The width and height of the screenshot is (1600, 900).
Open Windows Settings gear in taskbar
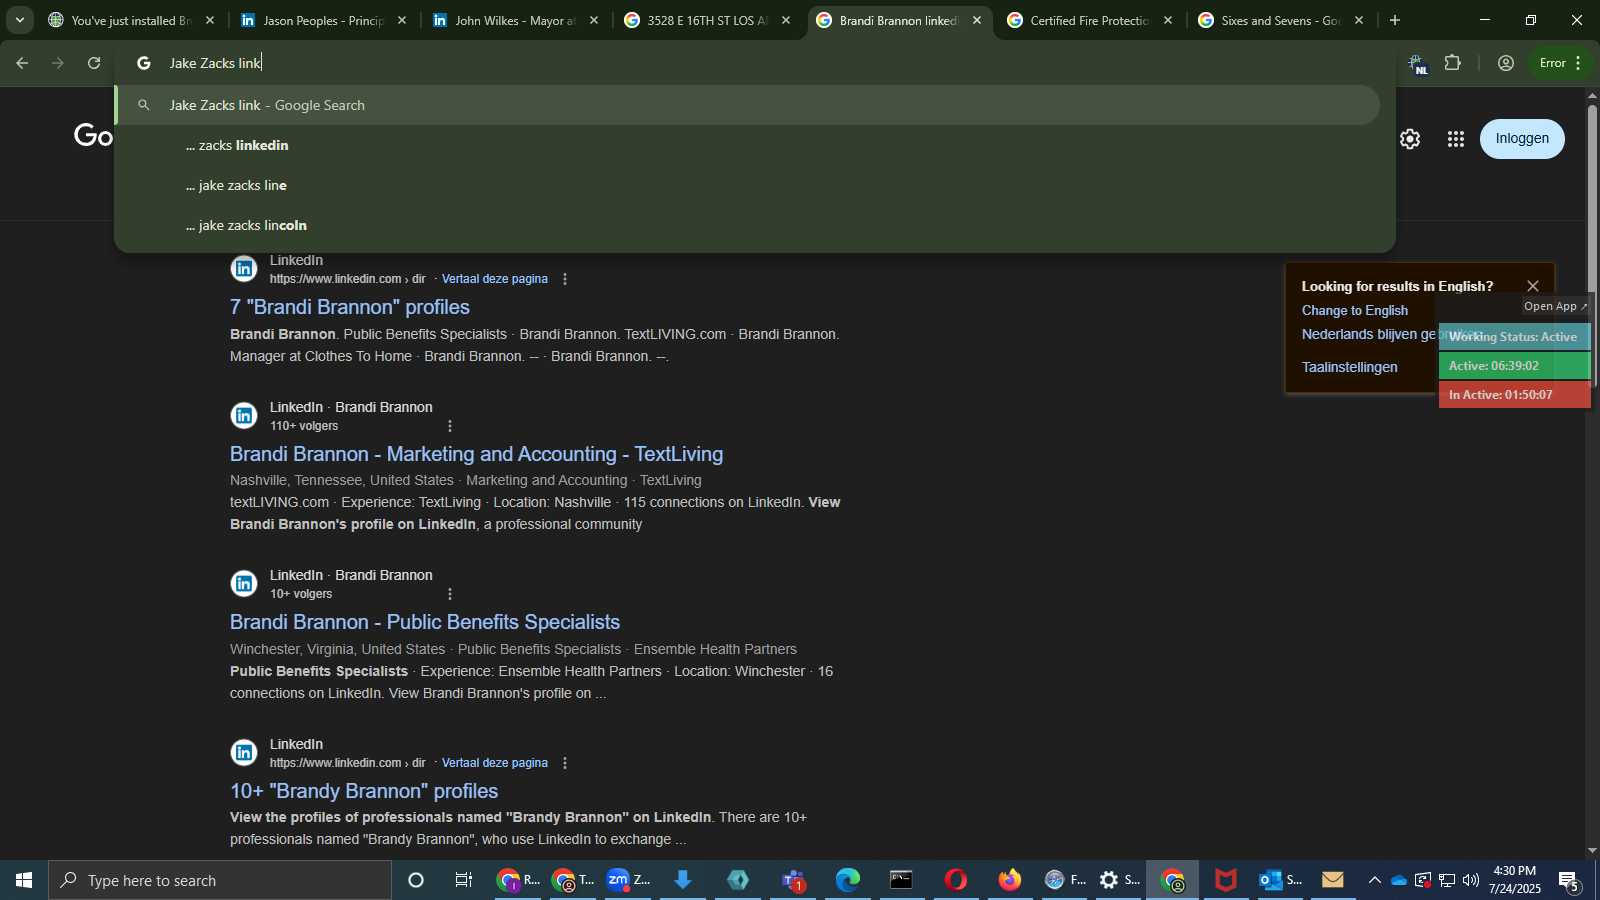click(x=1119, y=880)
